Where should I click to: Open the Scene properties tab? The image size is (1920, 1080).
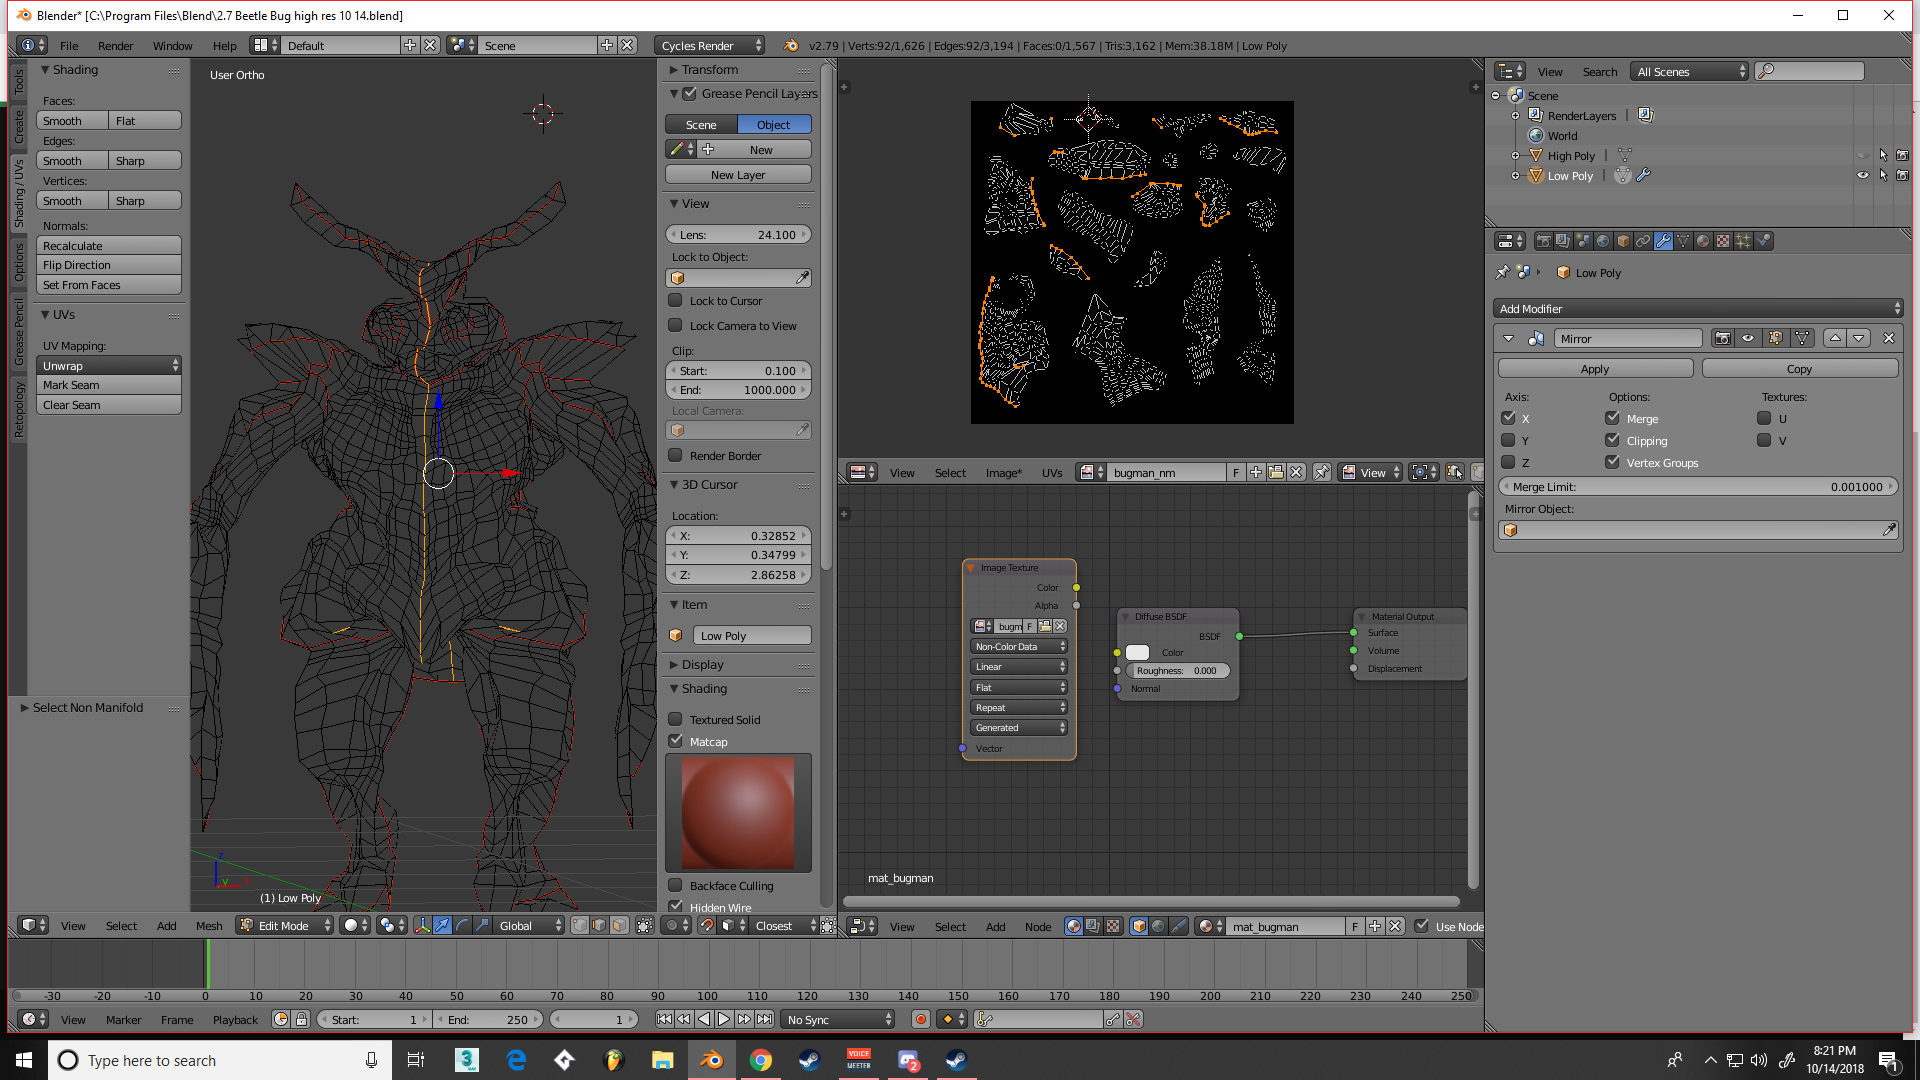tap(1583, 241)
